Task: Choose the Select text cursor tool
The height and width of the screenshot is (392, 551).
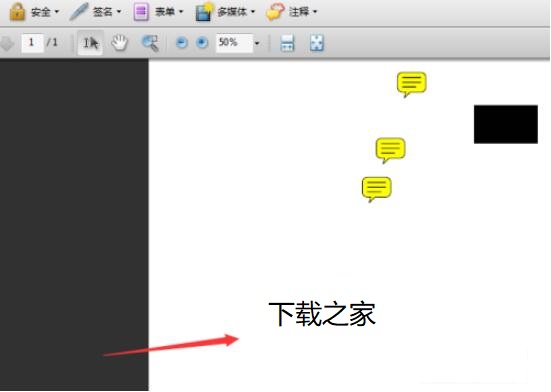Action: pos(90,43)
